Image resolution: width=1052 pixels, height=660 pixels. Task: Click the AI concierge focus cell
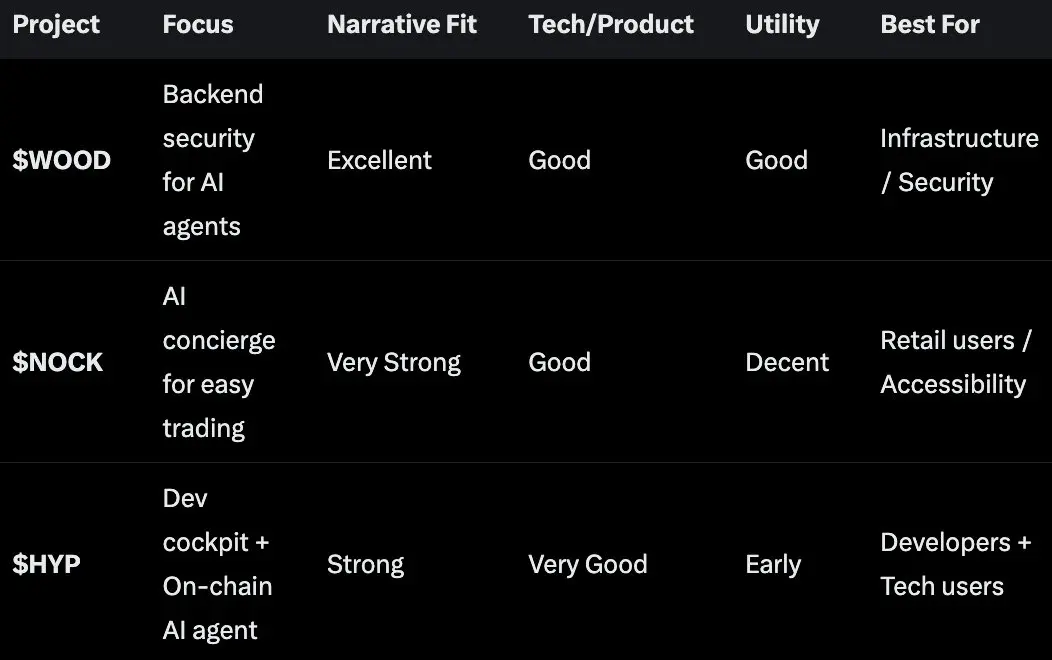pyautogui.click(x=219, y=362)
